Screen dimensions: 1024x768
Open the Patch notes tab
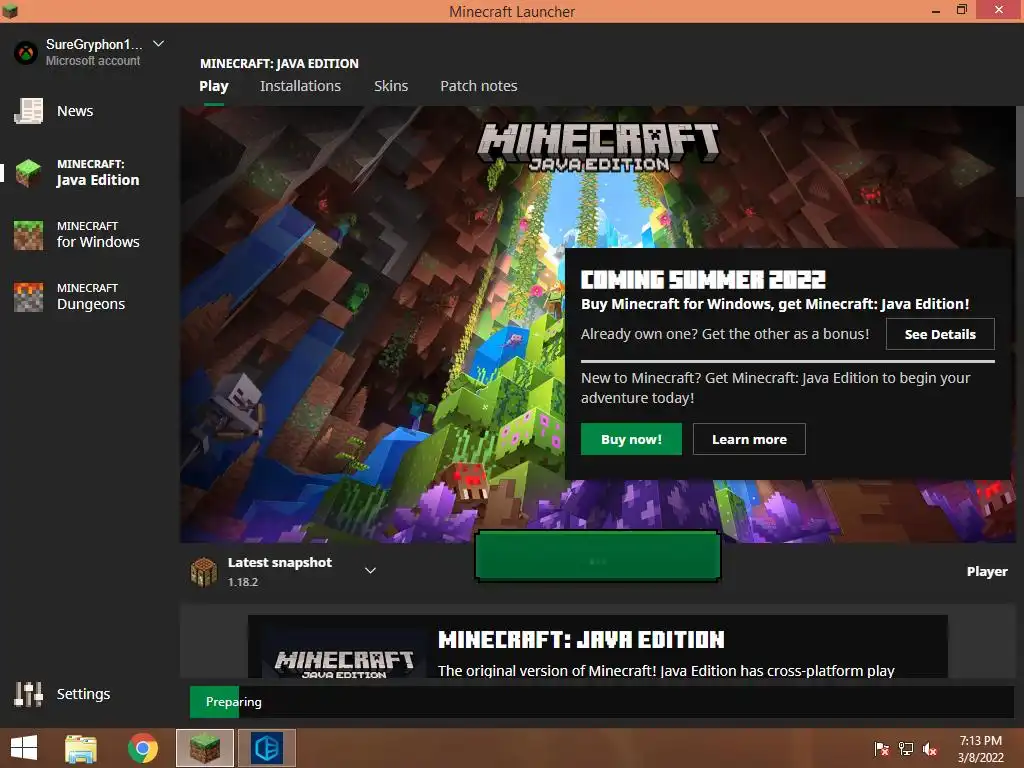(479, 86)
